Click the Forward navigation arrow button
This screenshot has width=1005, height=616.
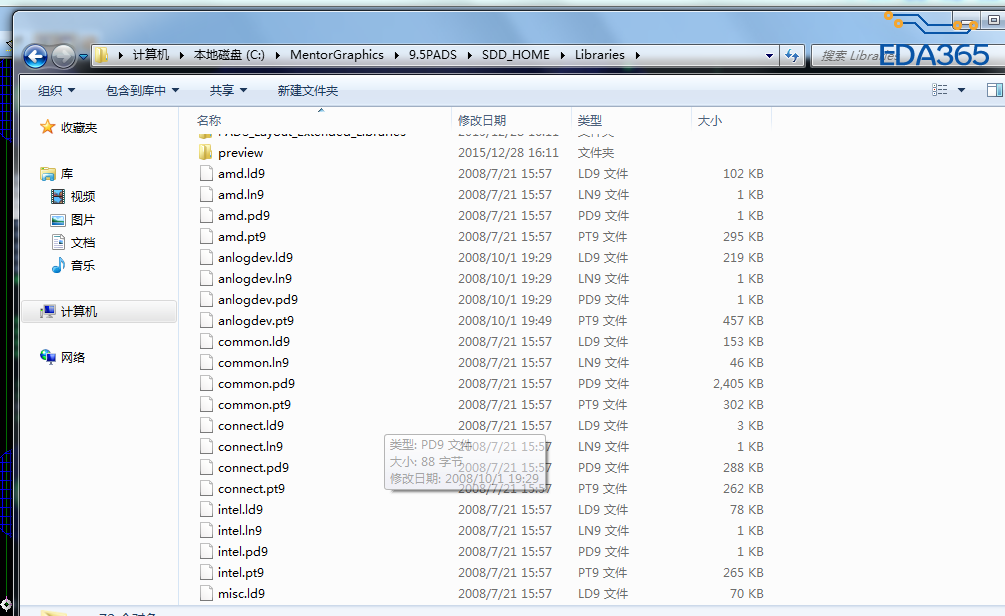(63, 56)
